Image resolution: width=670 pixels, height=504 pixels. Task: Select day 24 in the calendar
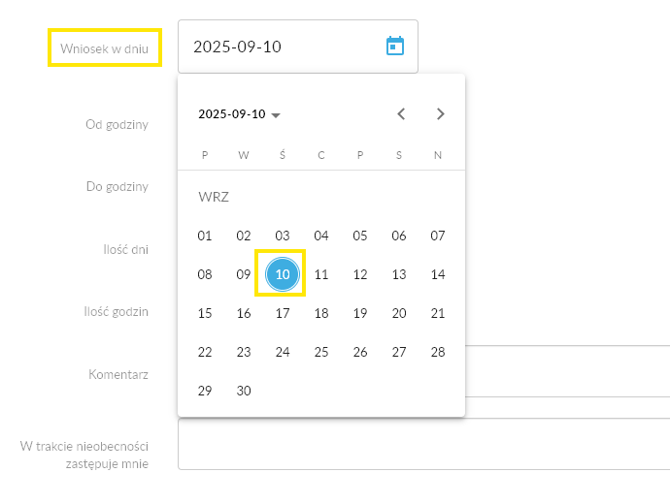(x=282, y=352)
